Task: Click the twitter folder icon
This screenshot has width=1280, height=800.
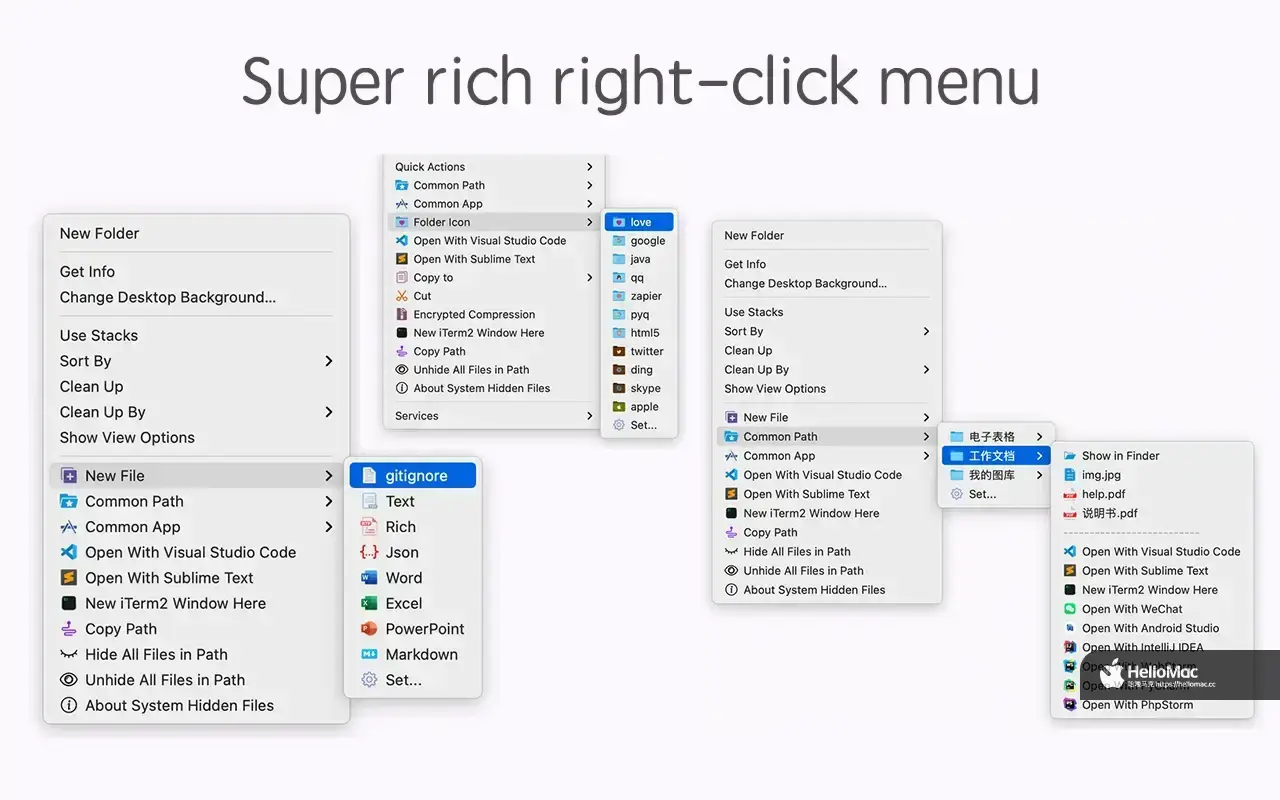Action: coord(619,351)
